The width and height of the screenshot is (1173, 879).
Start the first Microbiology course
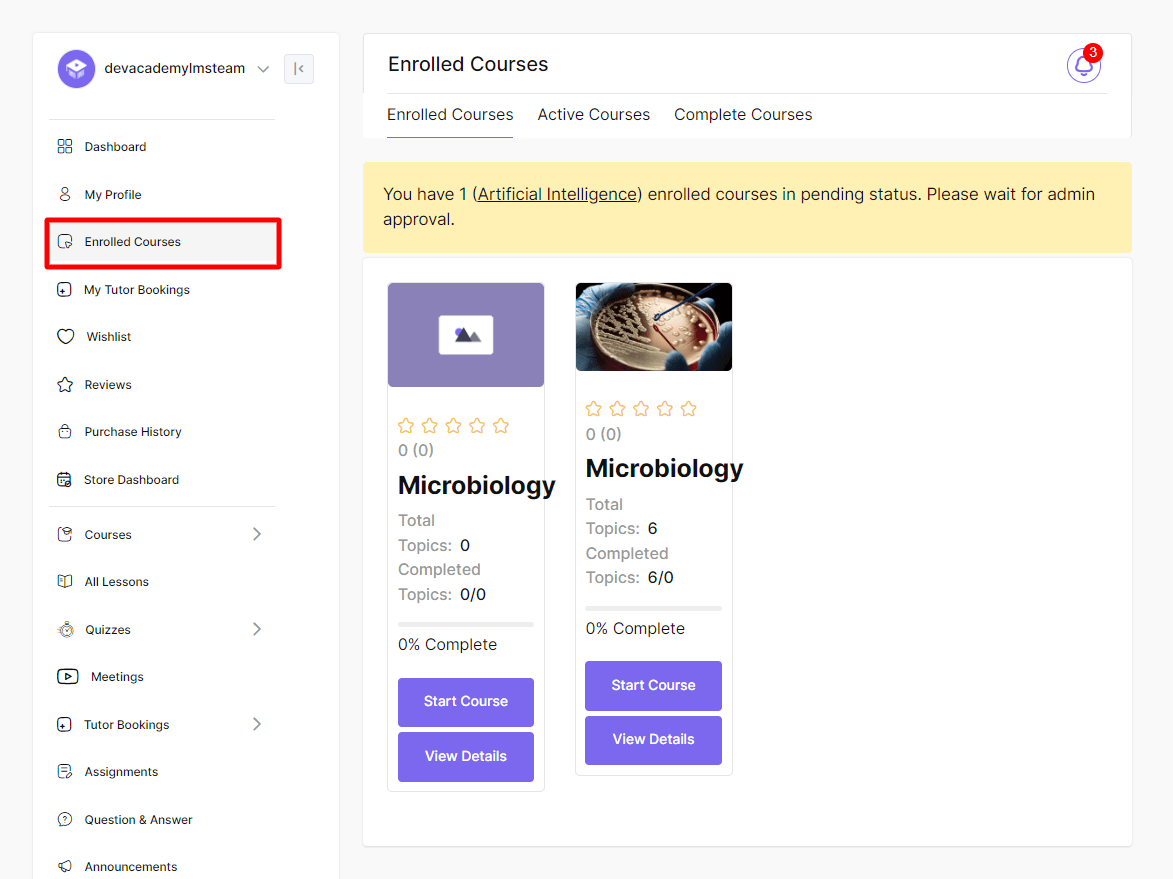click(x=465, y=702)
